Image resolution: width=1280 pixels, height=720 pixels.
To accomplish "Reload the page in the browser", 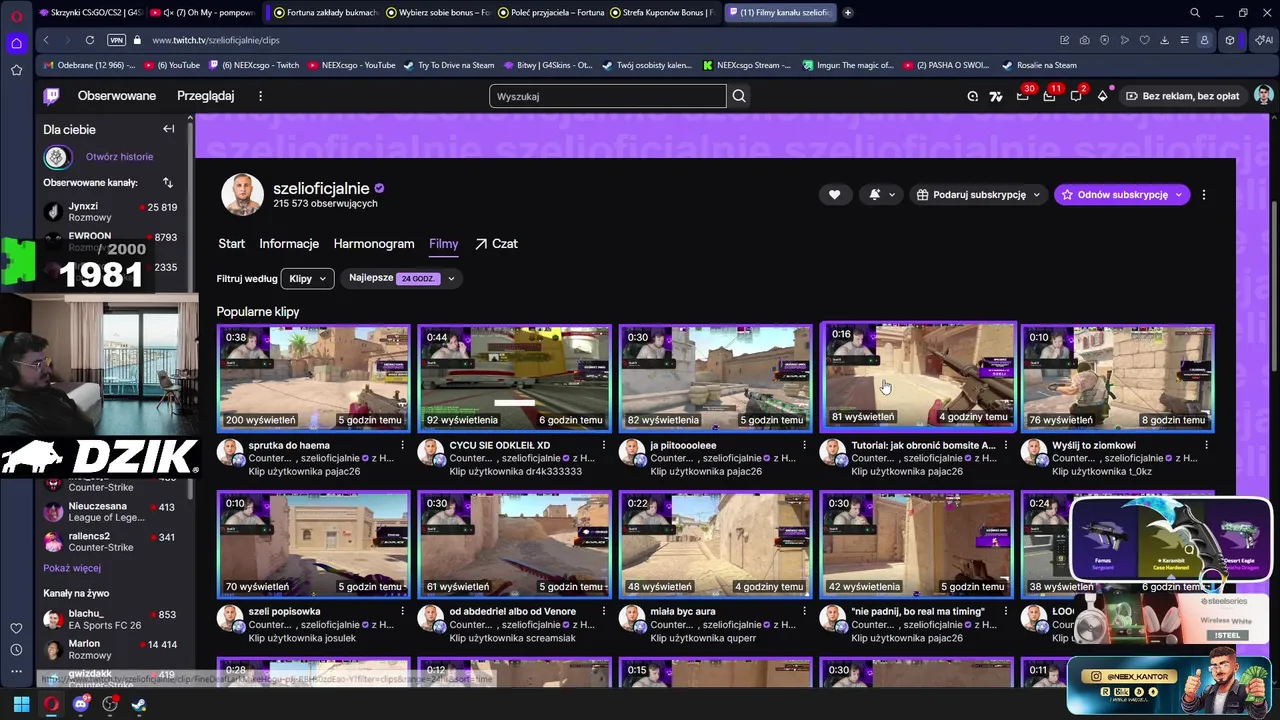I will (90, 40).
